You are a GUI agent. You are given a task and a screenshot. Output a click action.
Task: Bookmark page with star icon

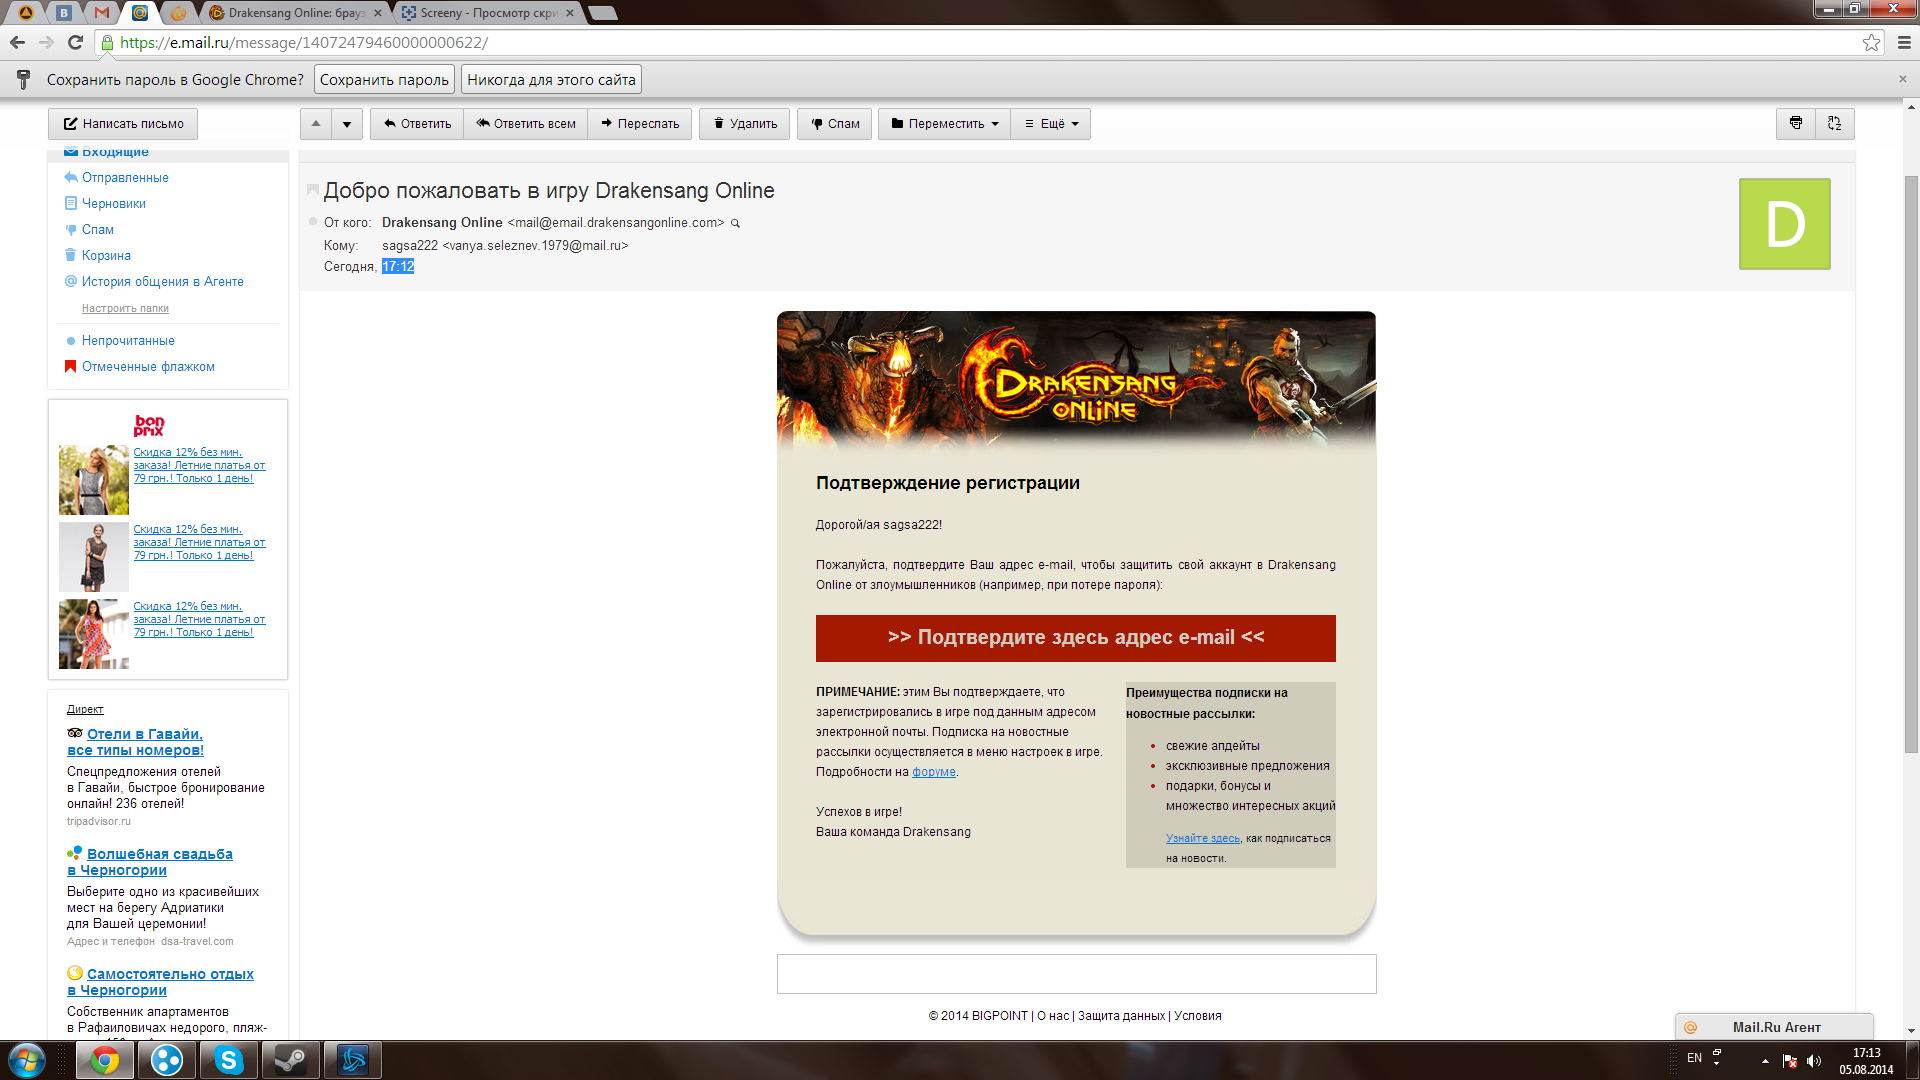point(1871,42)
